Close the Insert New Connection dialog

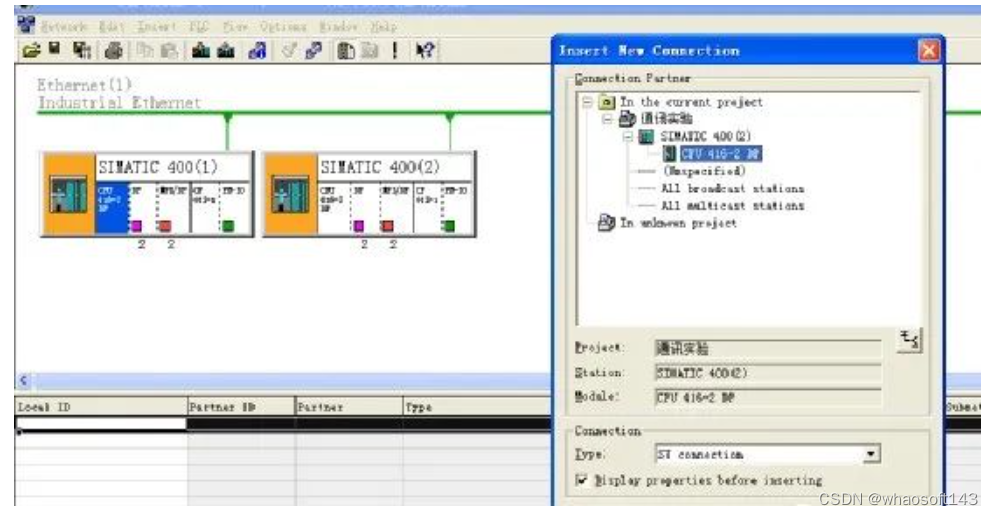click(929, 51)
